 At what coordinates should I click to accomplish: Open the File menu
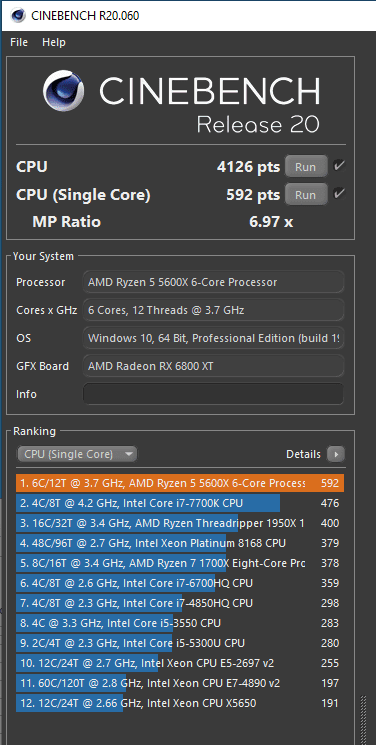pos(19,42)
